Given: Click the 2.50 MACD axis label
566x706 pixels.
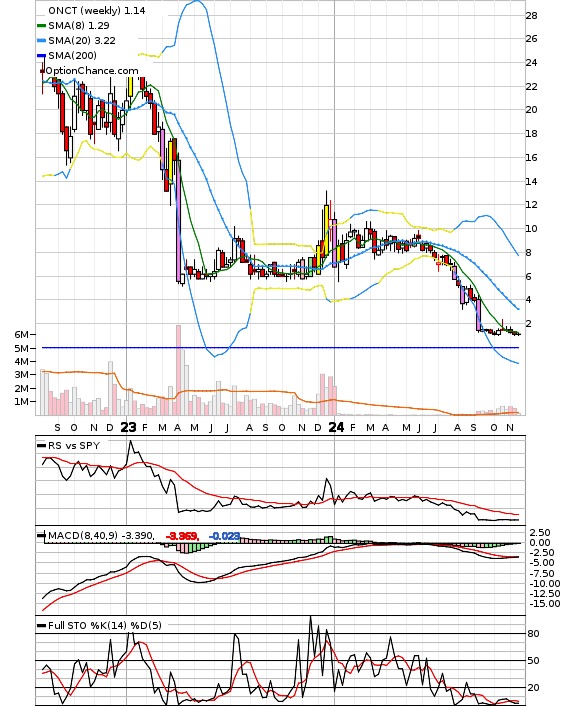Looking at the screenshot, I should point(540,532).
